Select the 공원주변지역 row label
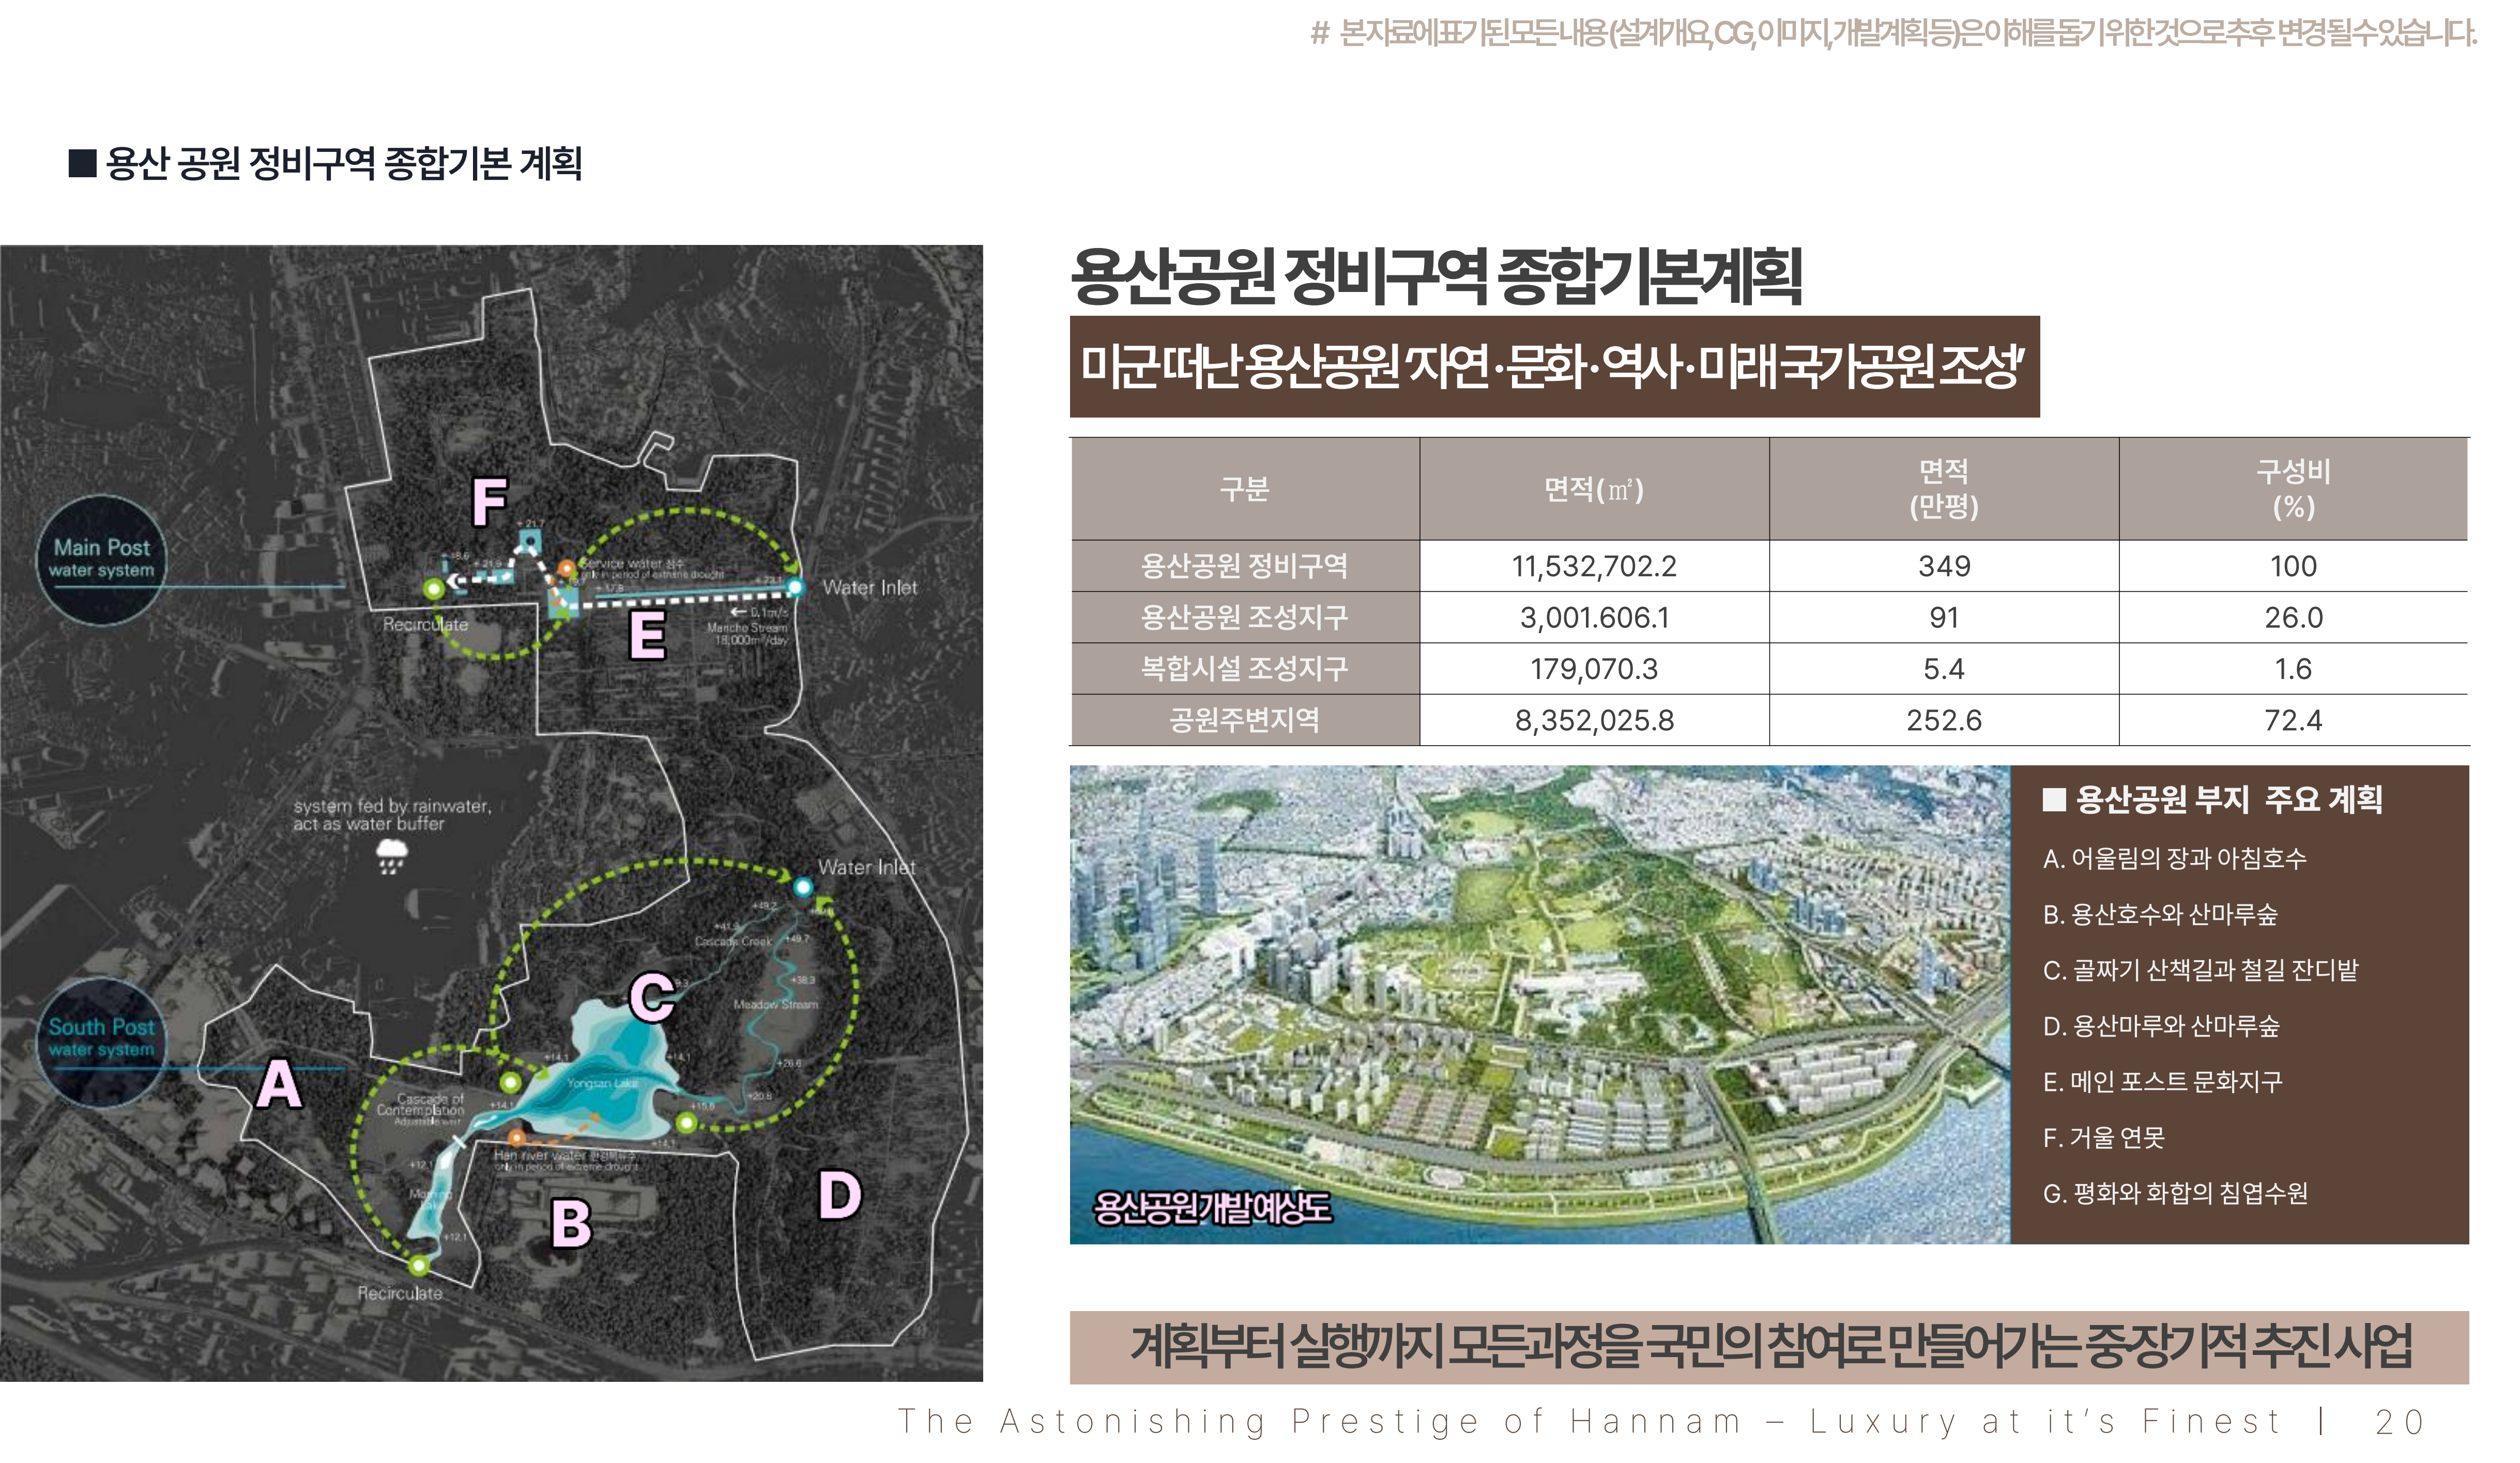2520x1463 pixels. coord(1245,720)
